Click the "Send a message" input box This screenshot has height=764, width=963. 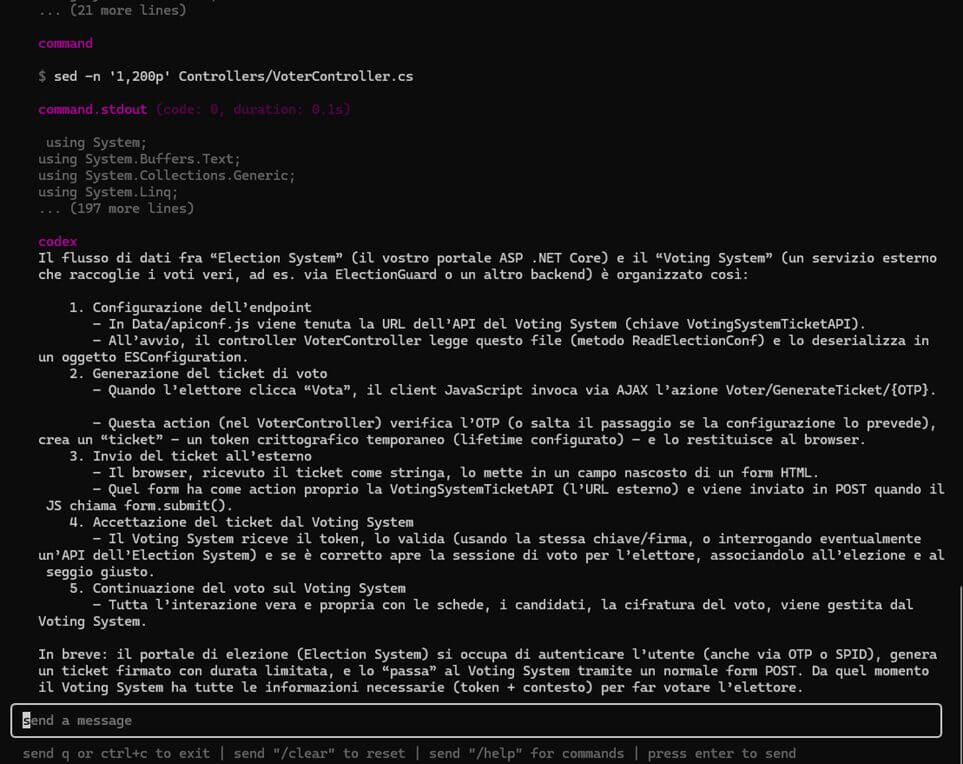click(x=475, y=720)
